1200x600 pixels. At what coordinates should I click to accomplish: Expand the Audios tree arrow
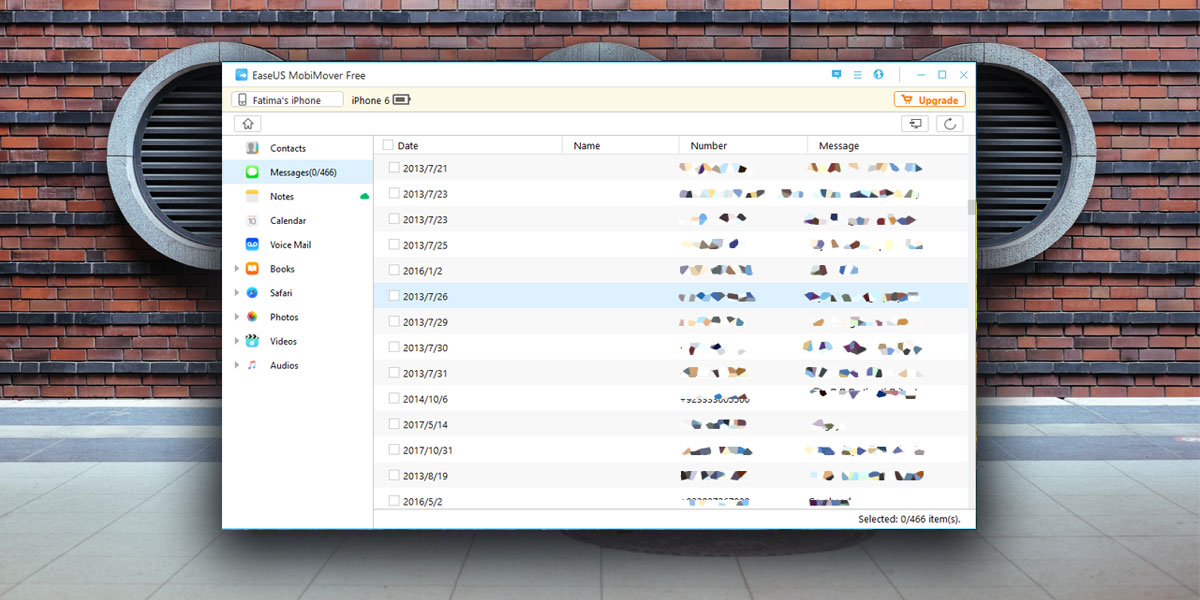[237, 365]
